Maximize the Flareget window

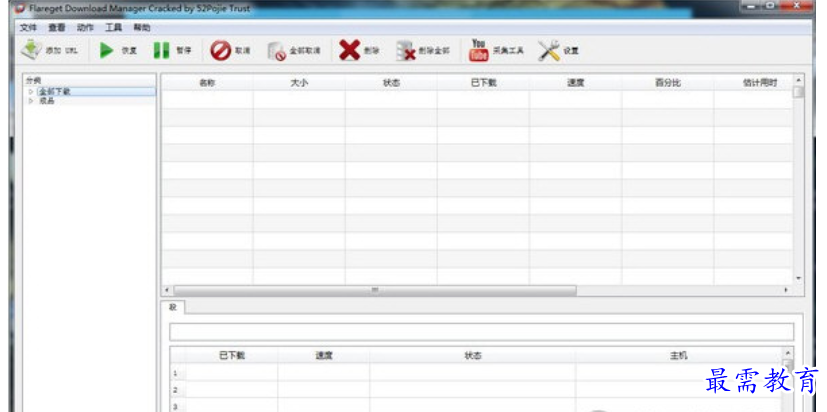point(770,5)
